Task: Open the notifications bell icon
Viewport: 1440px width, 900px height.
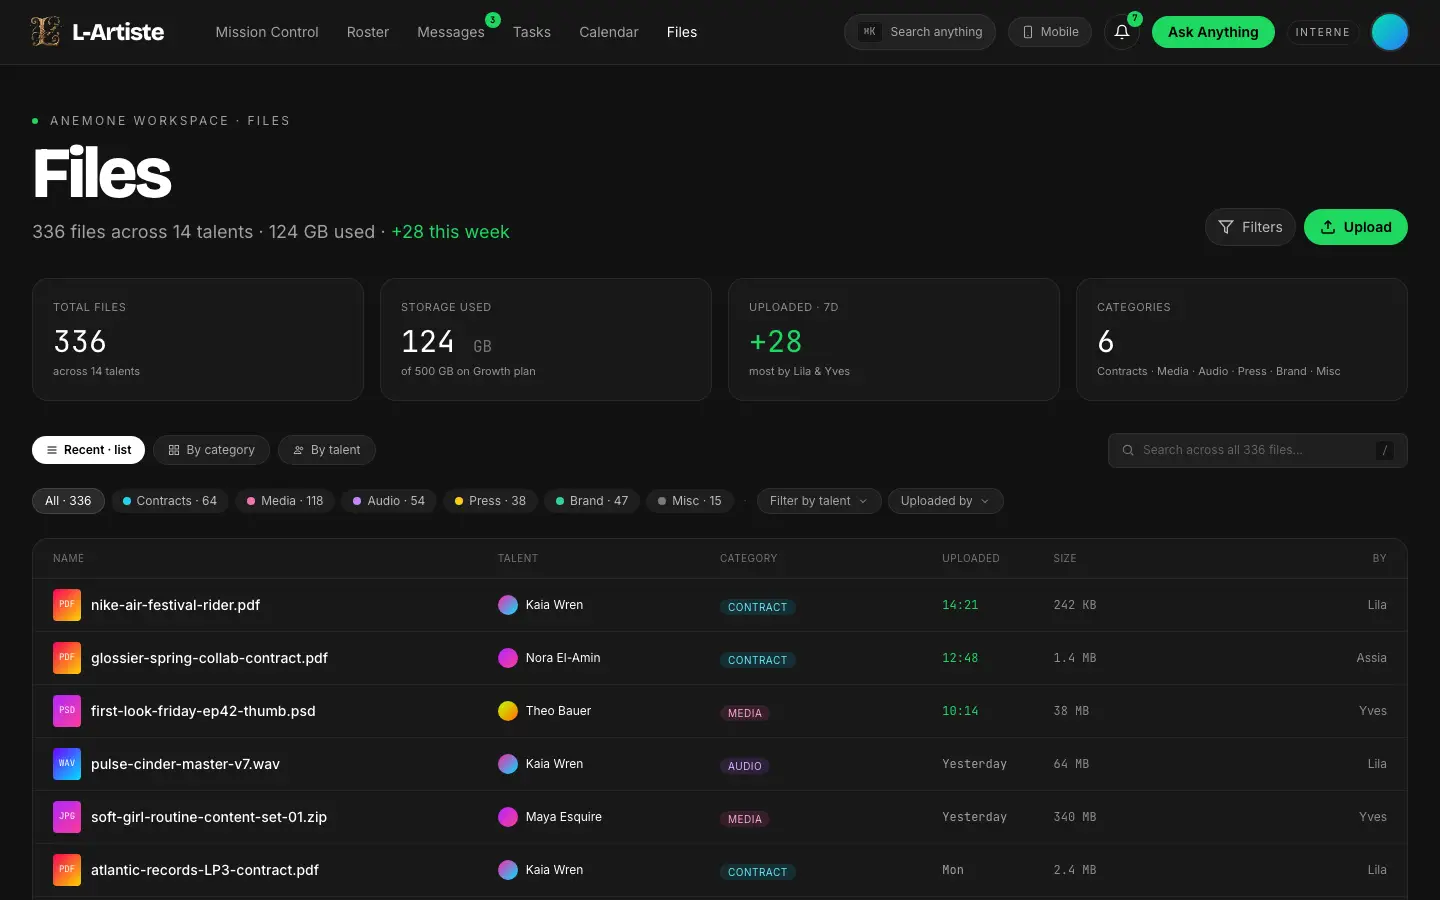Action: [x=1122, y=32]
